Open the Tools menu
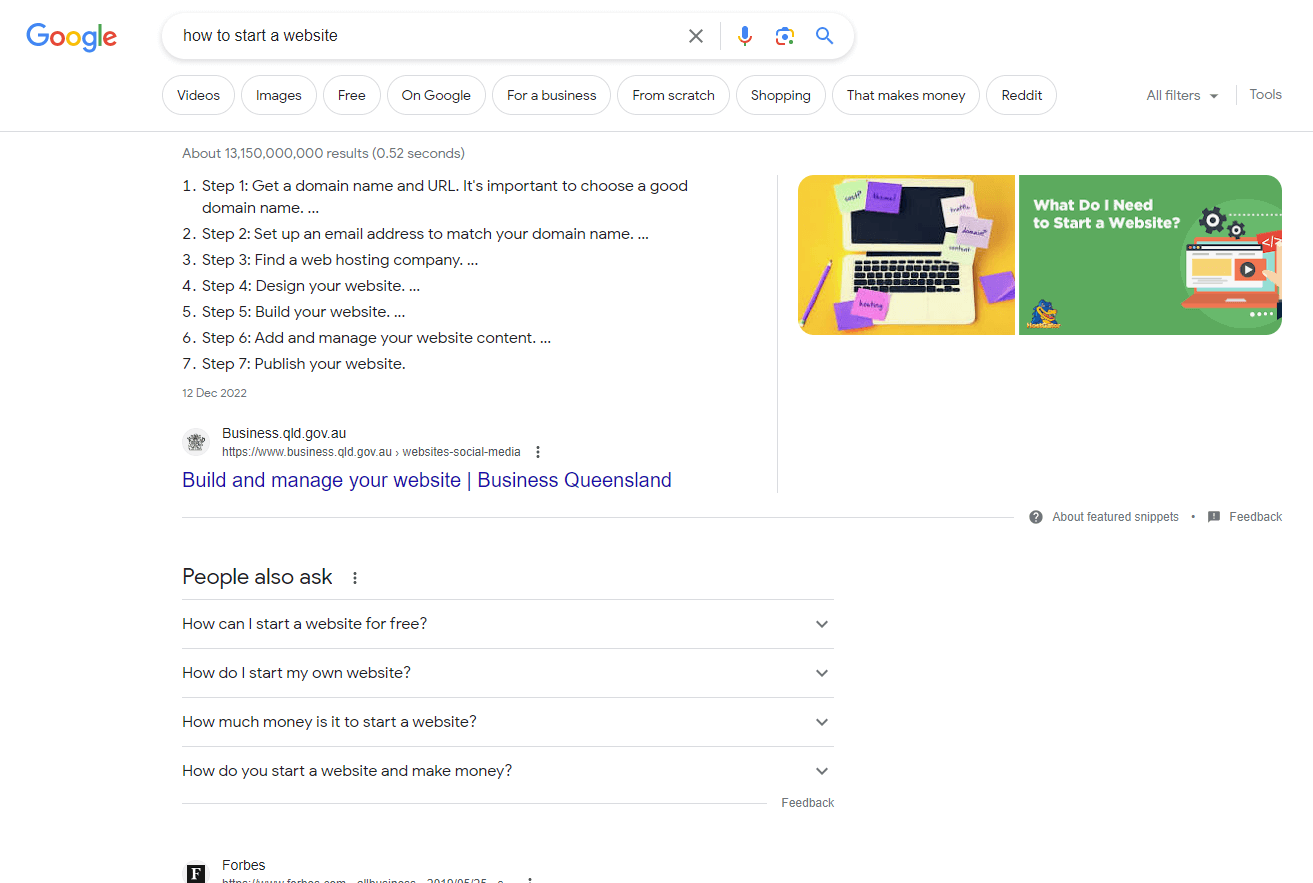The height and width of the screenshot is (883, 1313). 1264,93
